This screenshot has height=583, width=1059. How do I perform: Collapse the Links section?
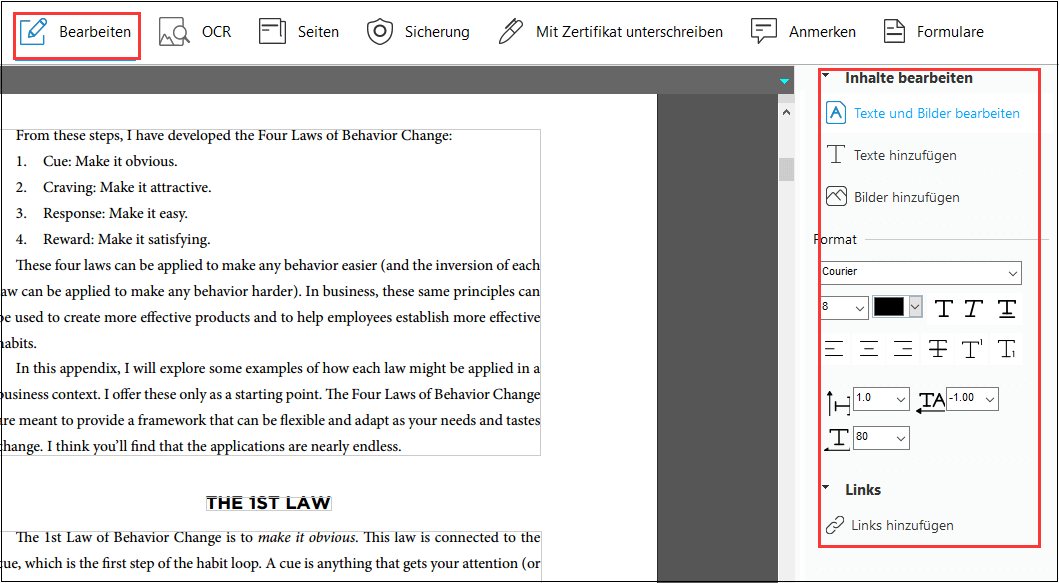pos(826,487)
